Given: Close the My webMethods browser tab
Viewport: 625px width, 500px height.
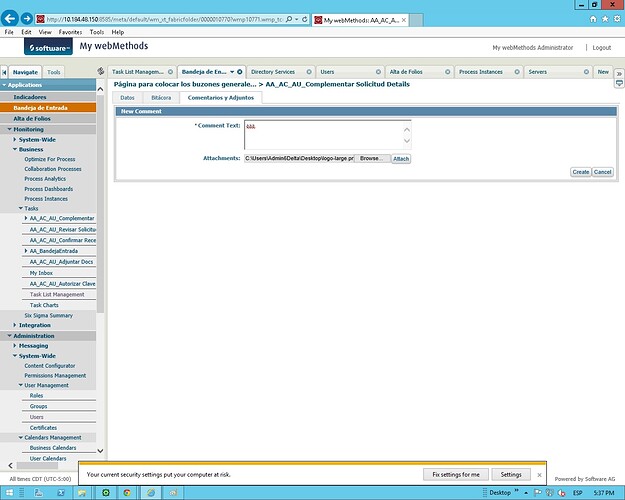Looking at the screenshot, I should click(x=404, y=20).
